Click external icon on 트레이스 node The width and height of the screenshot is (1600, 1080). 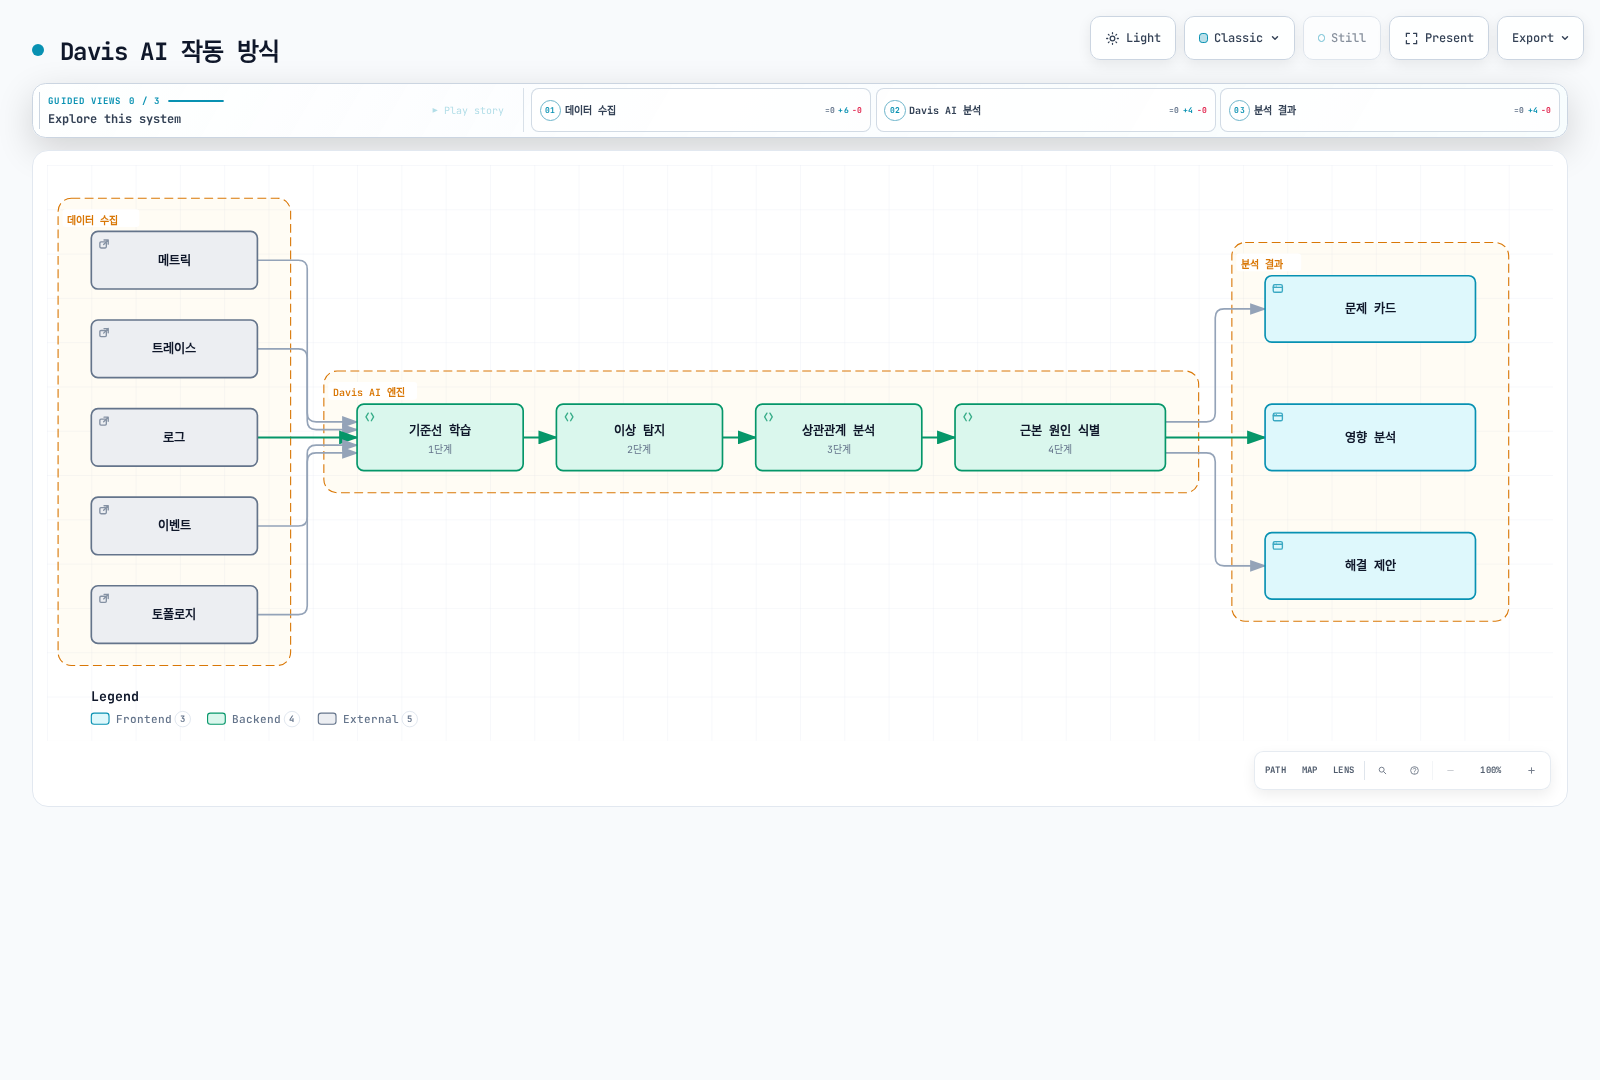(x=104, y=333)
